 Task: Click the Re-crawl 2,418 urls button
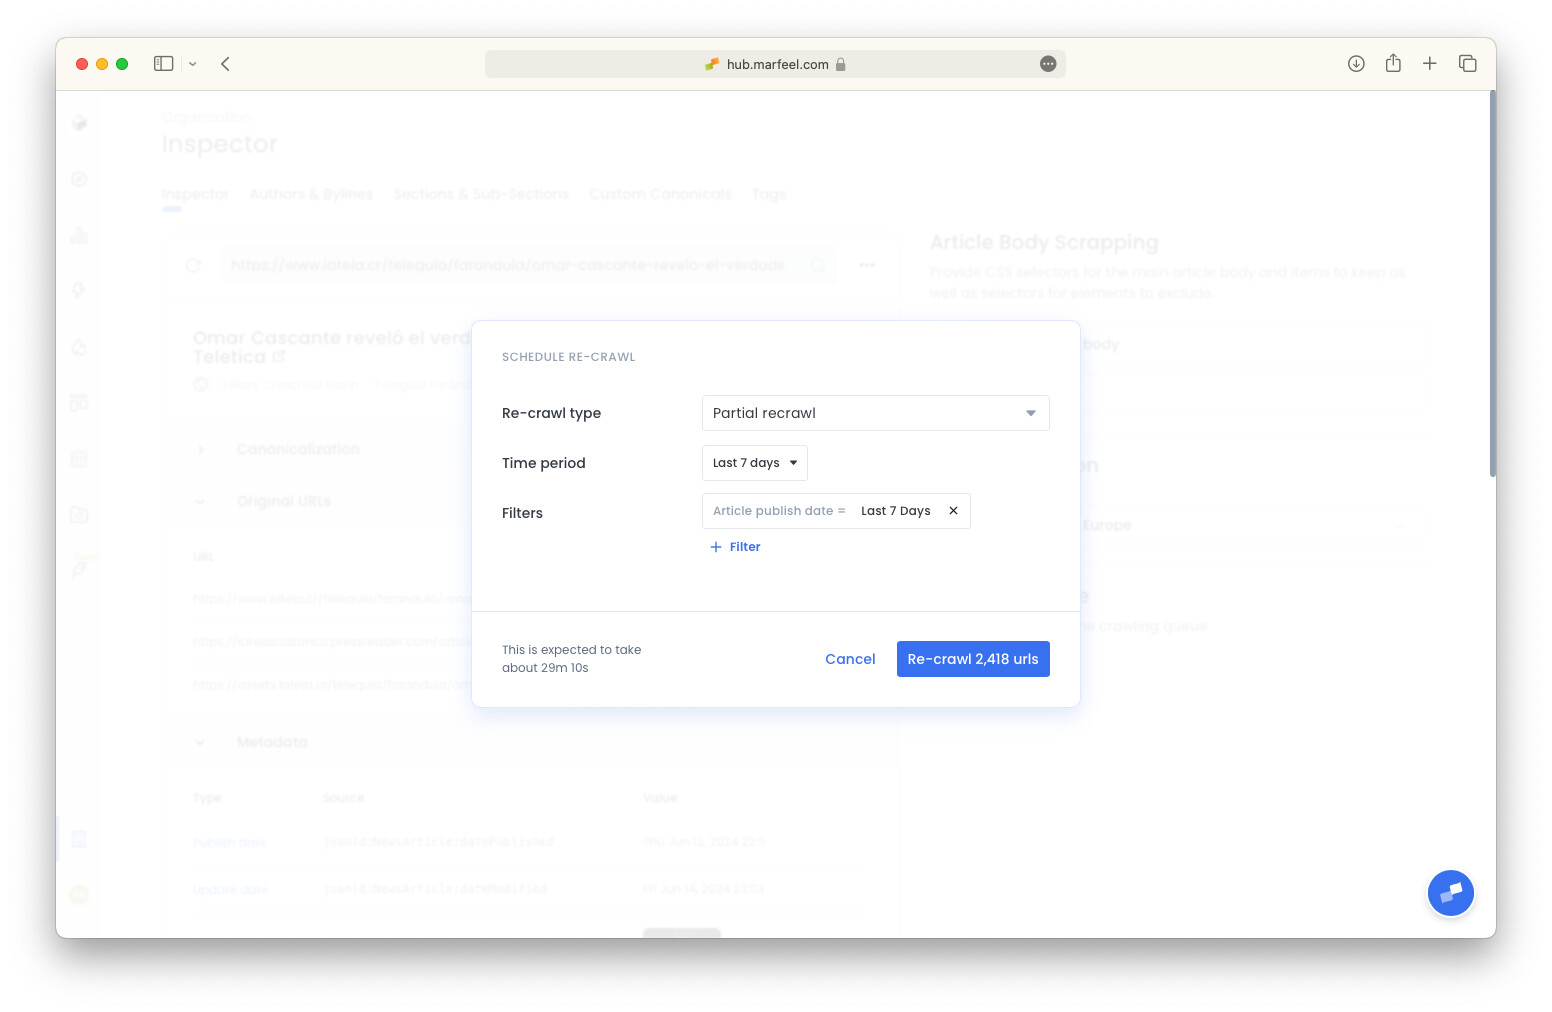tap(972, 659)
